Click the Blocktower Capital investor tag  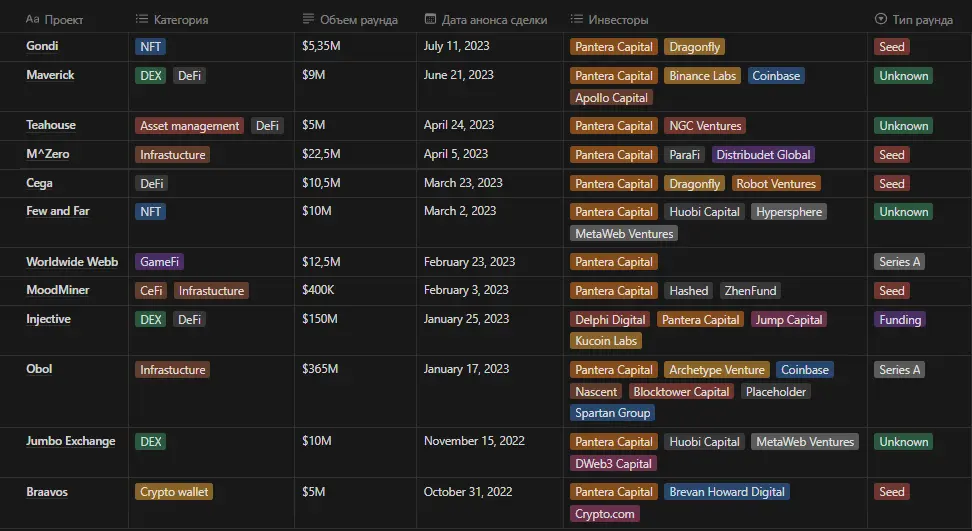681,392
